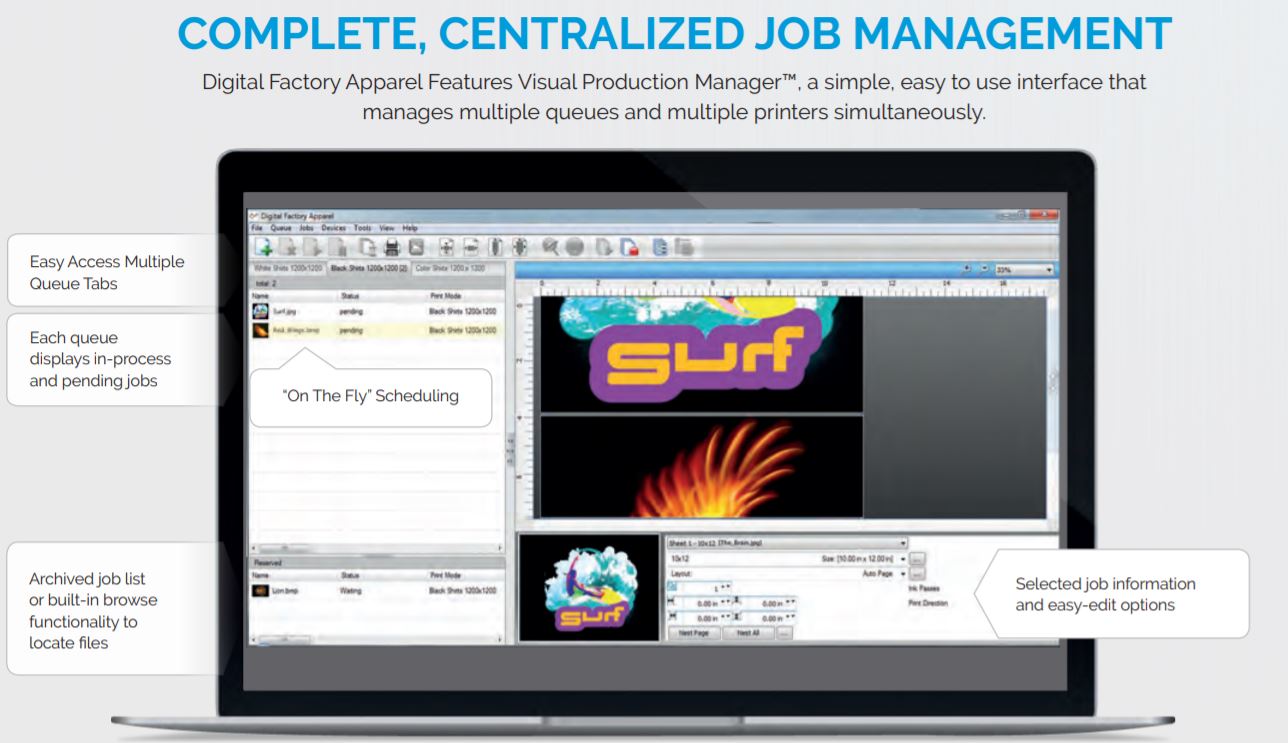The height and width of the screenshot is (743, 1288).
Task: Open the 10x12 page Size dropdown
Action: [x=787, y=559]
